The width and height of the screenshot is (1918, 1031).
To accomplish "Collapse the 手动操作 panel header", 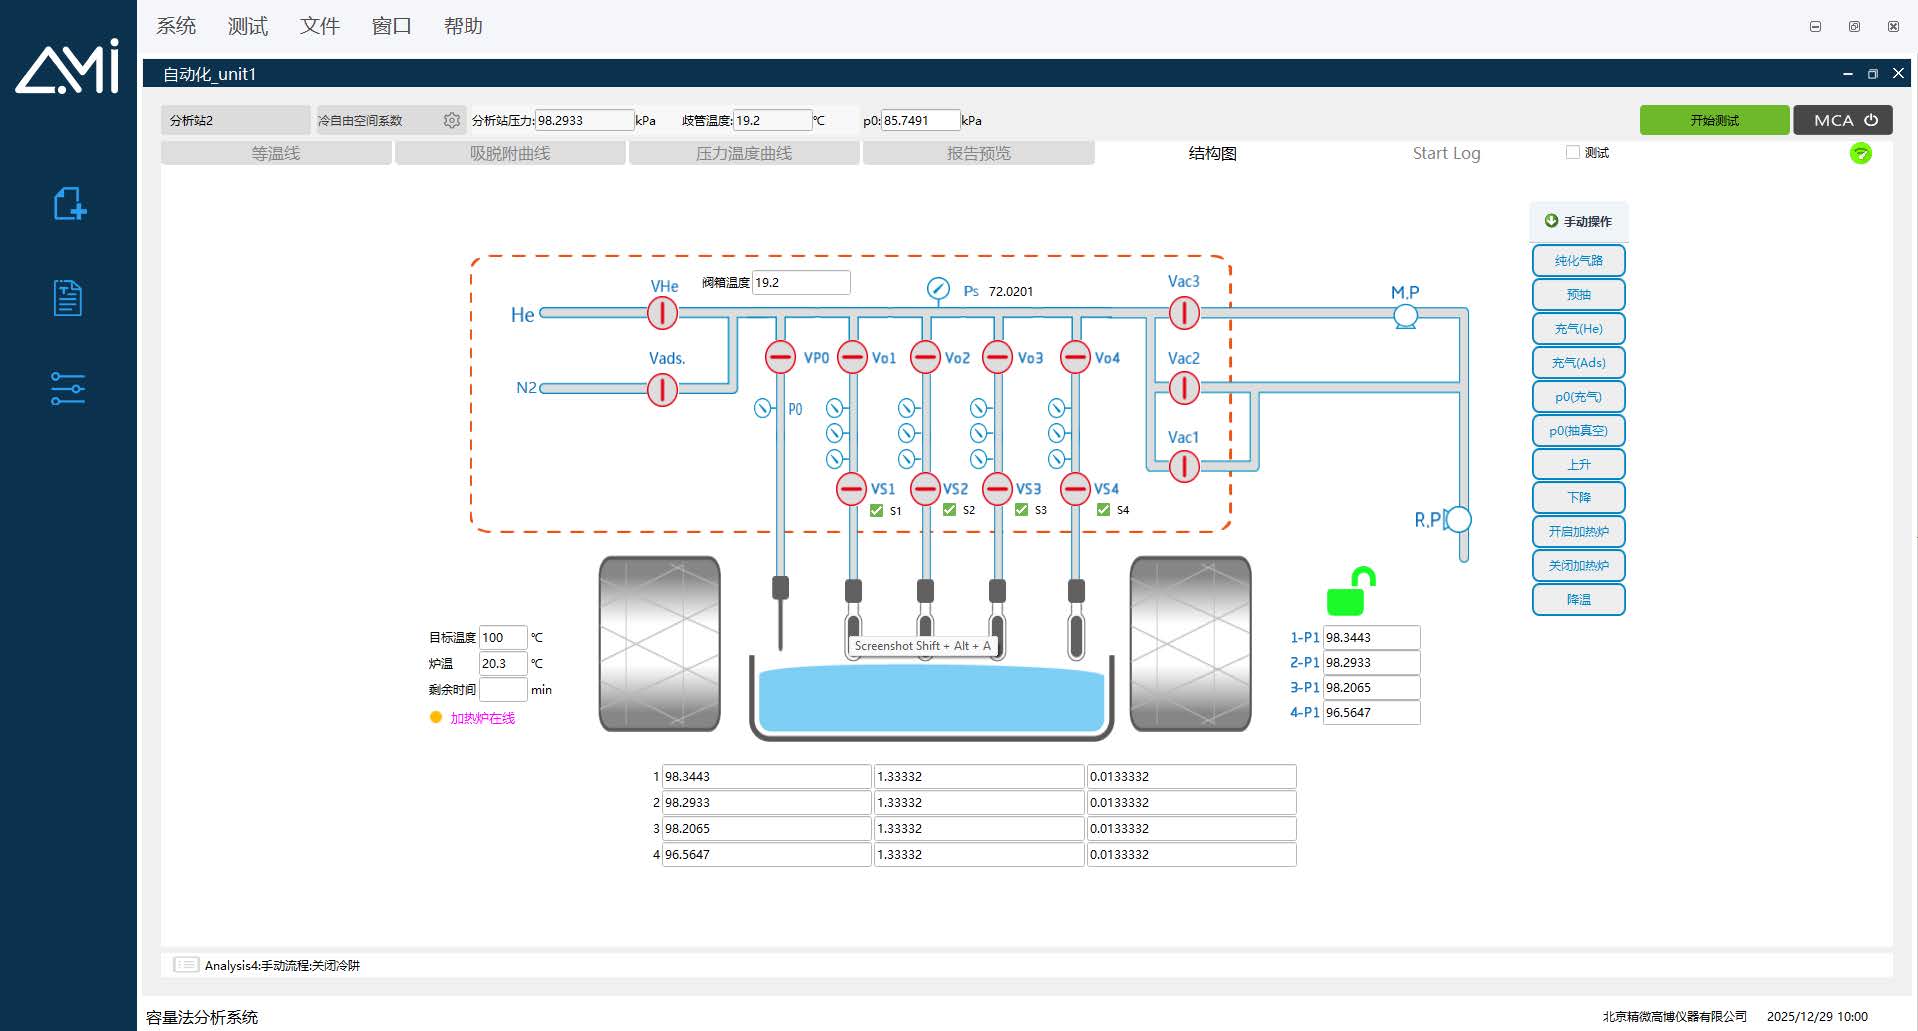I will (x=1578, y=221).
